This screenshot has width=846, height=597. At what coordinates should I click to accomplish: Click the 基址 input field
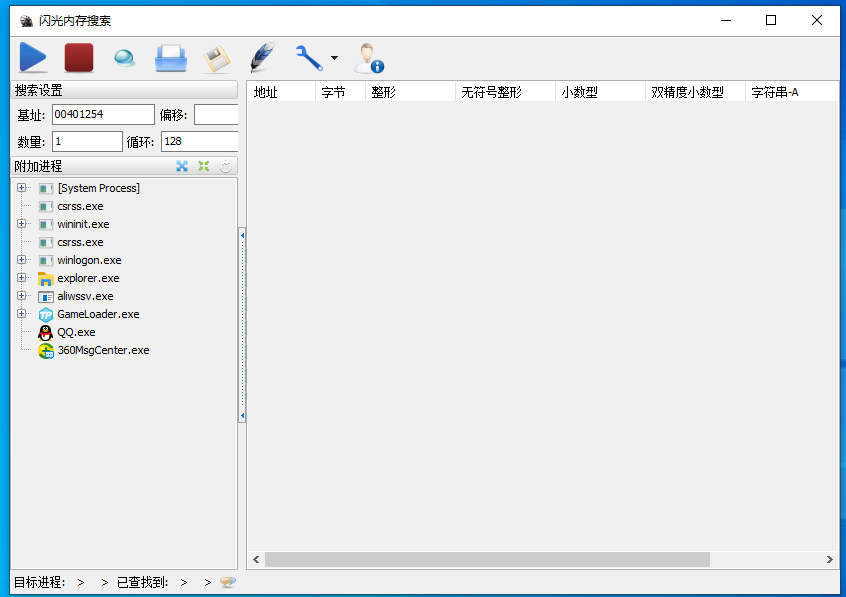[x=103, y=114]
